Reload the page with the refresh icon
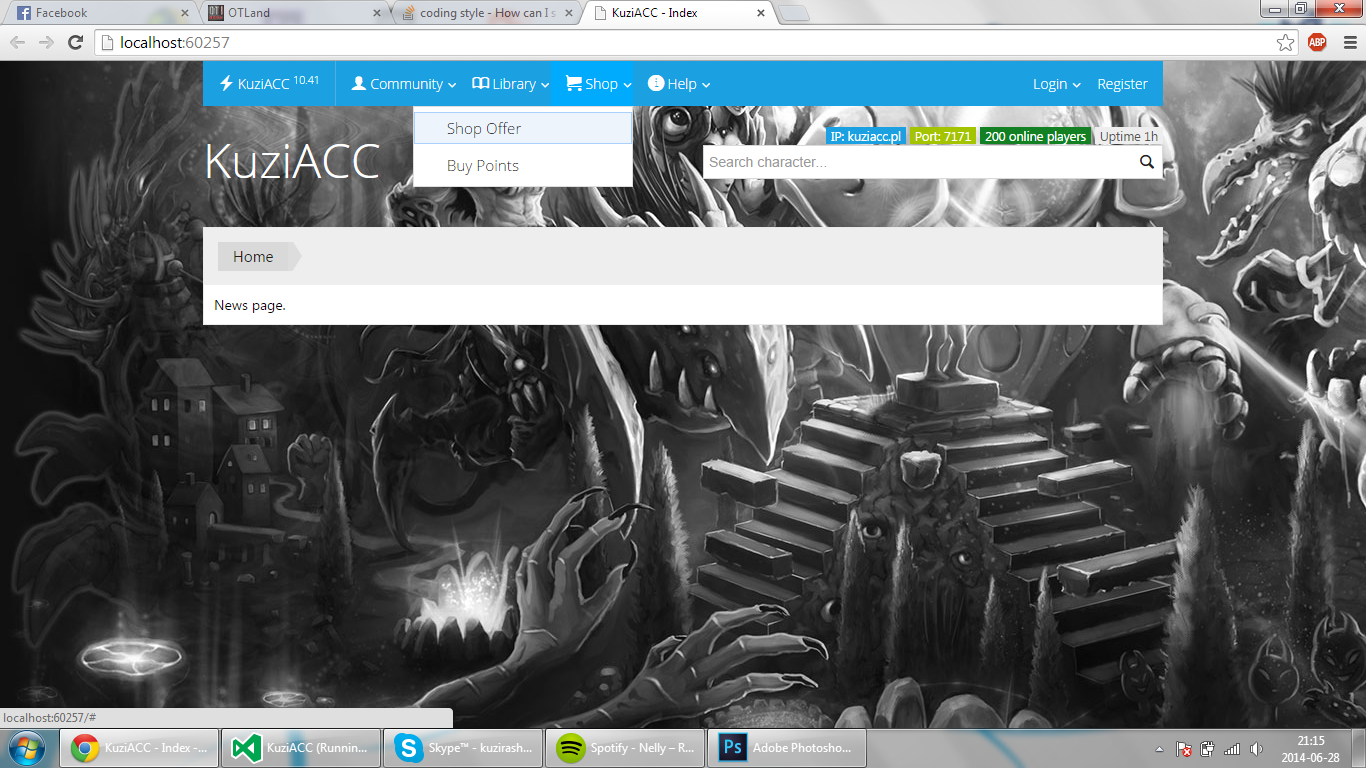The width and height of the screenshot is (1366, 768). [x=75, y=42]
